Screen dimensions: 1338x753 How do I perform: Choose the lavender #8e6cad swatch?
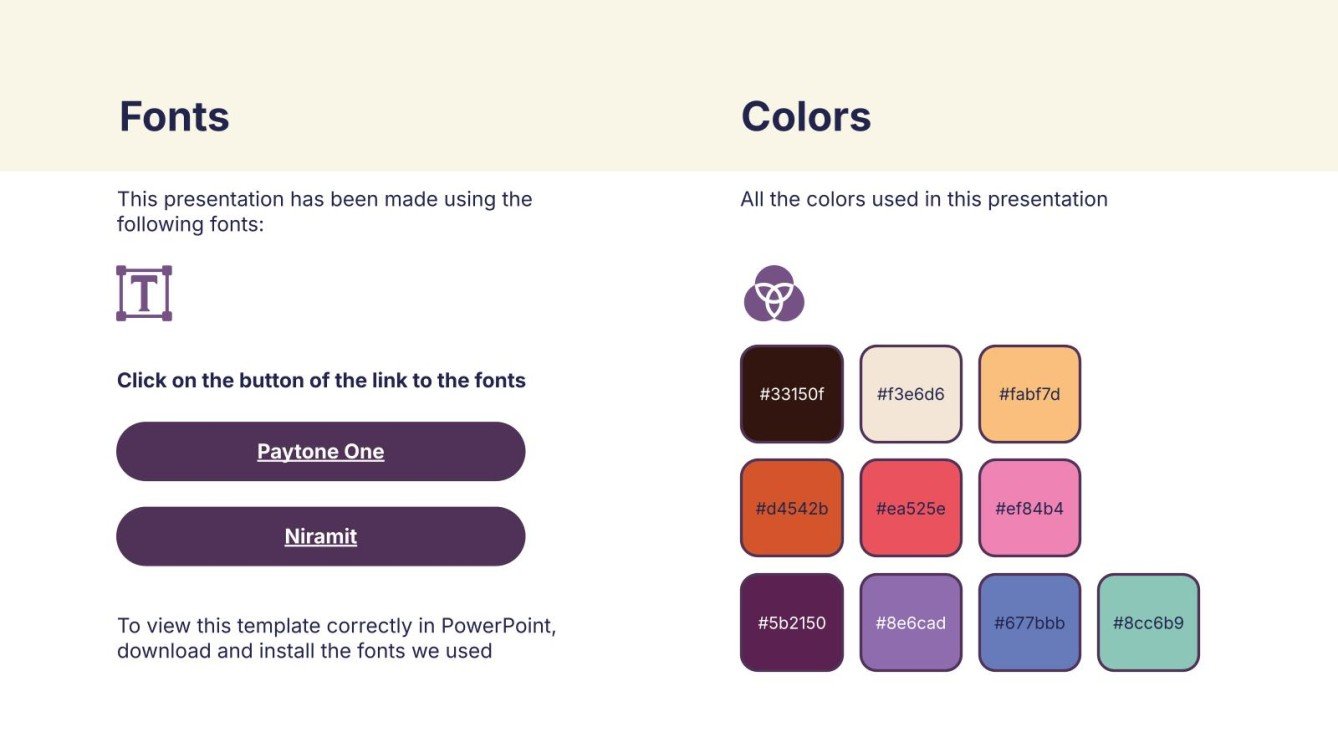tap(910, 622)
